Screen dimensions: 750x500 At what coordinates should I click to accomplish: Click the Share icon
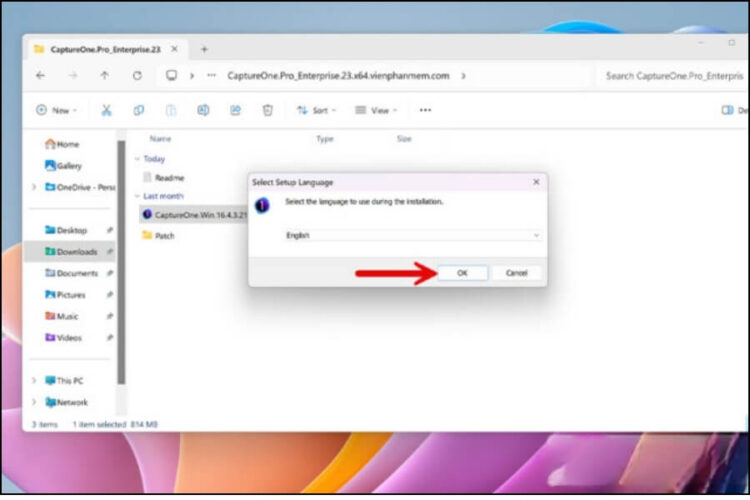coord(235,110)
